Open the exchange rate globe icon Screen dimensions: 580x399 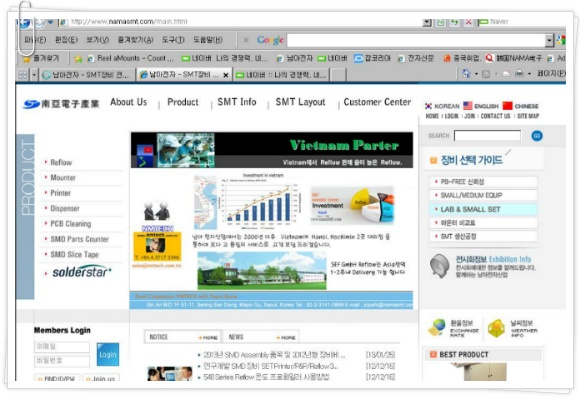coord(438,328)
